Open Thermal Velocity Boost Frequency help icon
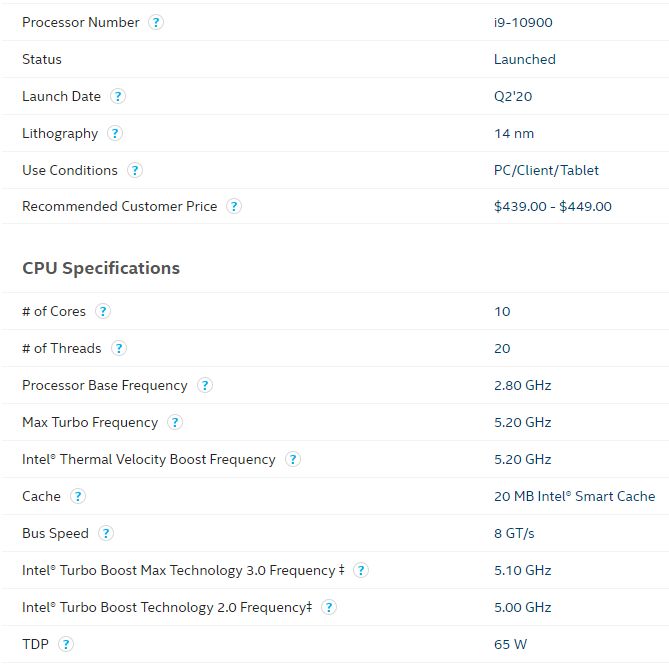 pyautogui.click(x=293, y=459)
